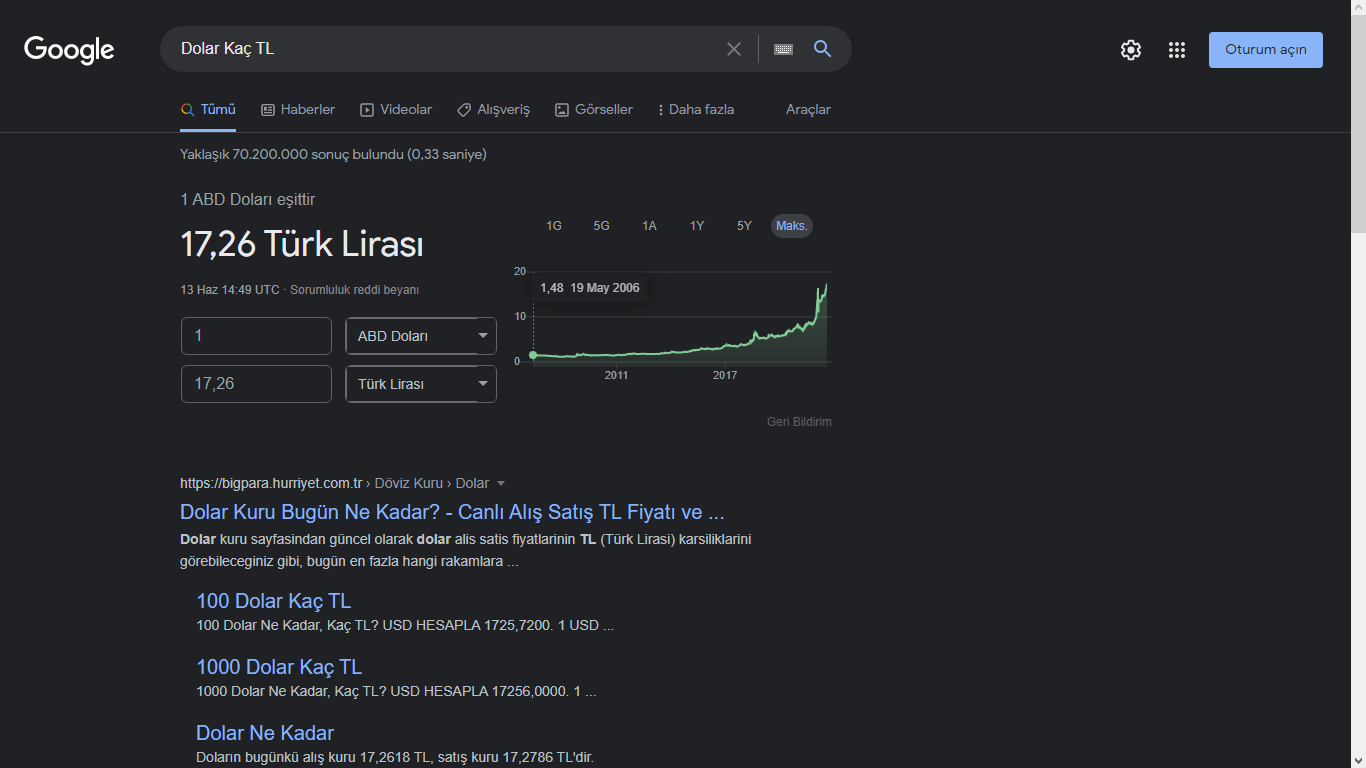Switch to the Videolar tab
The image size is (1366, 768).
pos(396,110)
